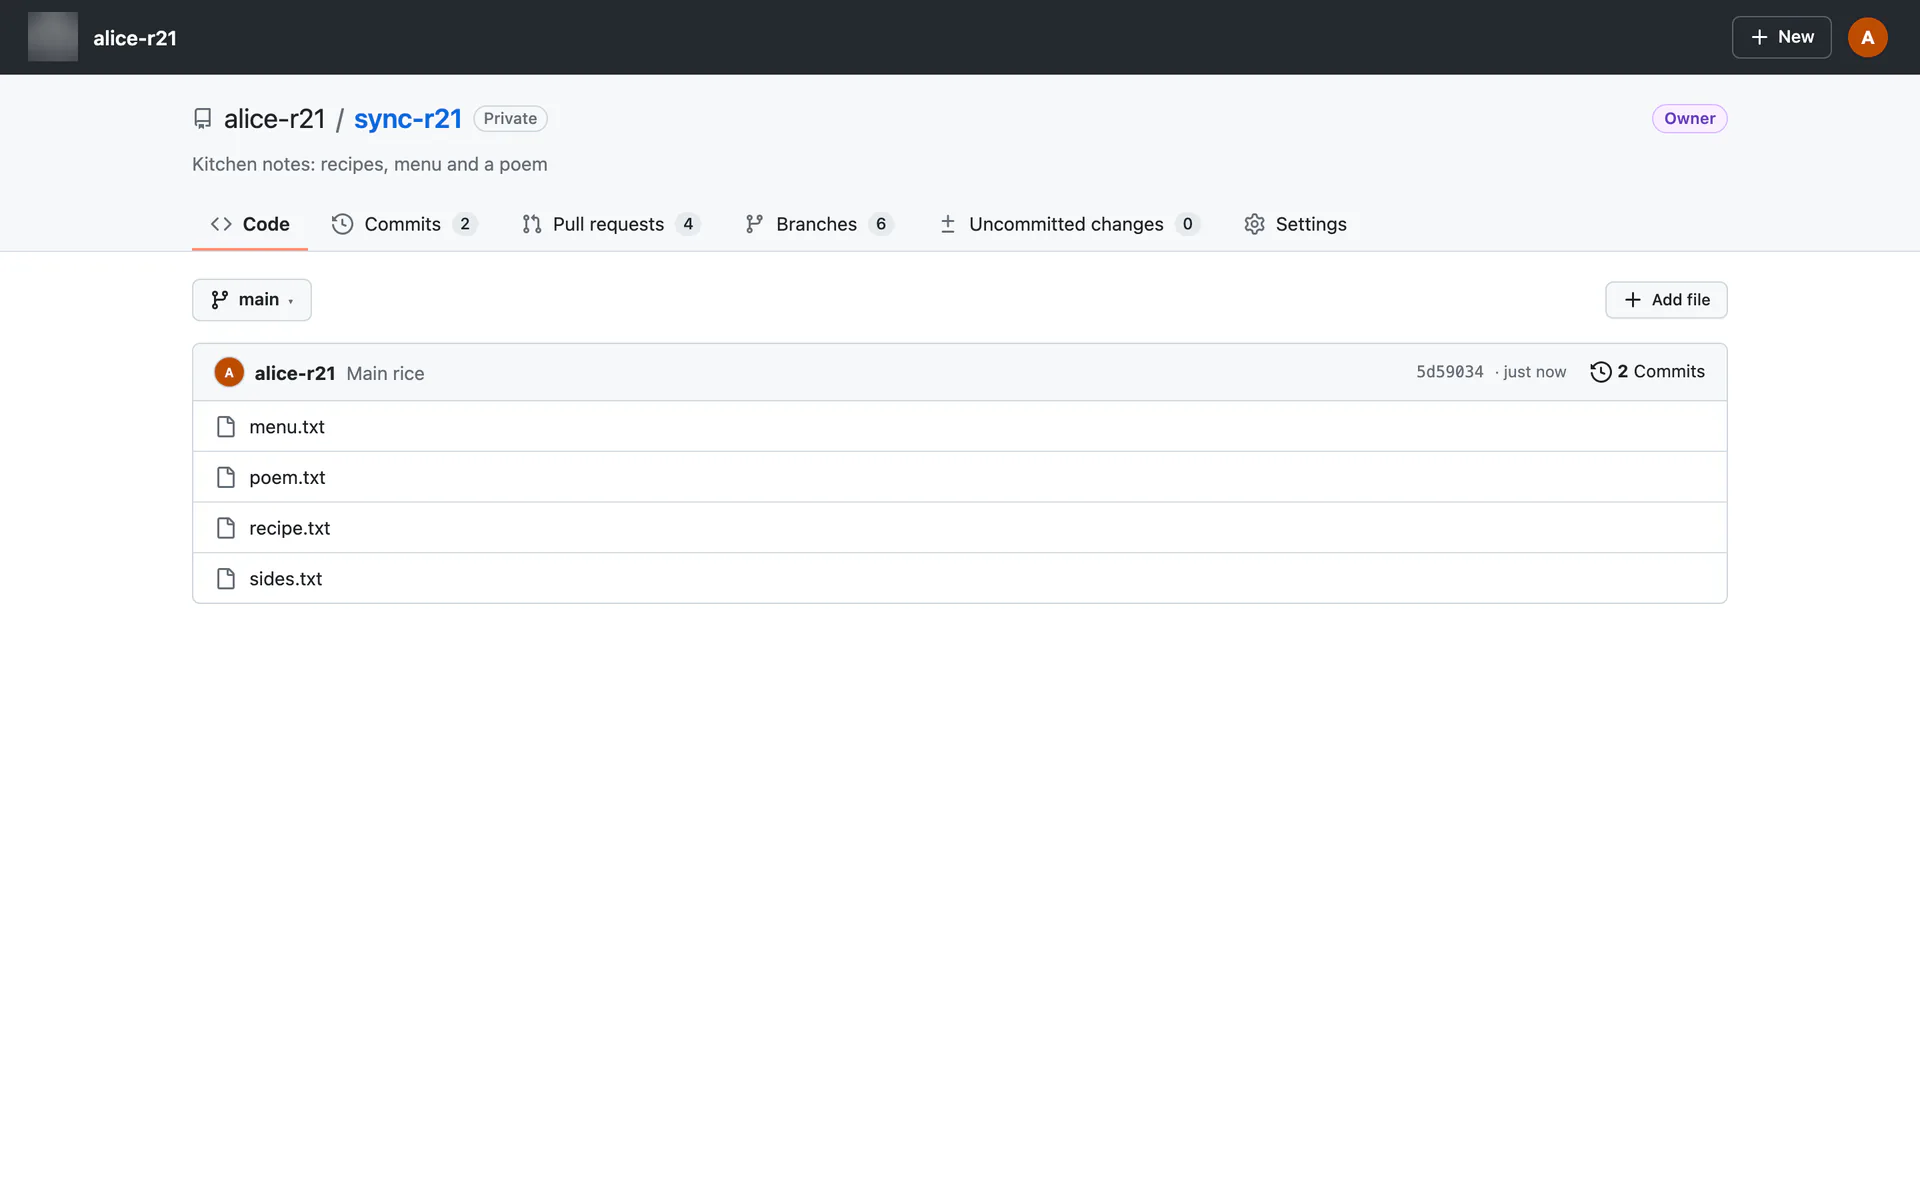This screenshot has height=1200, width=1920.
Task: Click the just now timestamp
Action: pyautogui.click(x=1535, y=372)
